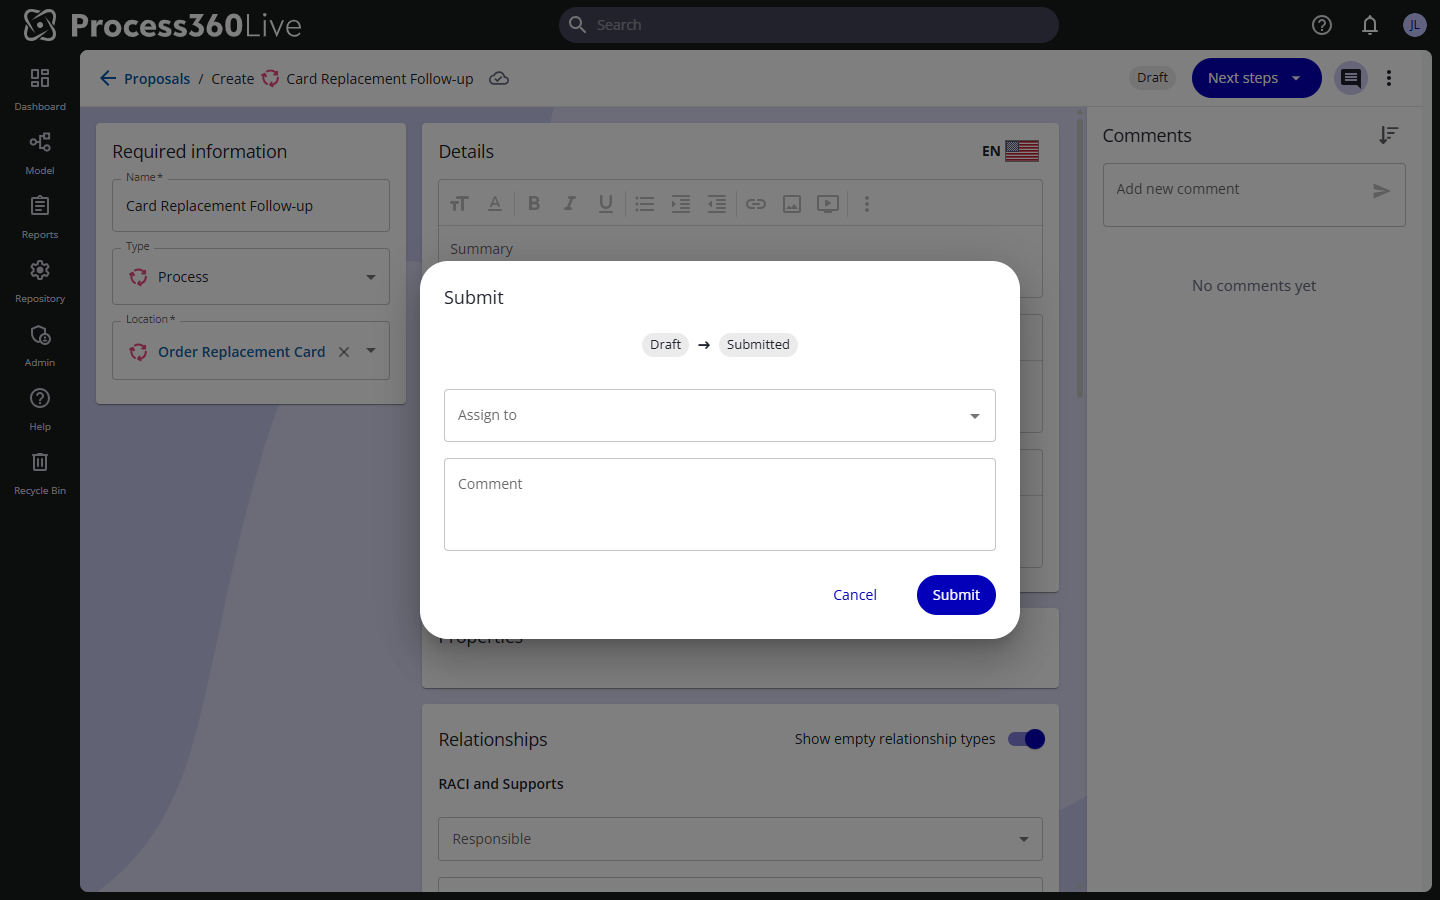
Task: Click the Comment text field
Action: pyautogui.click(x=720, y=504)
